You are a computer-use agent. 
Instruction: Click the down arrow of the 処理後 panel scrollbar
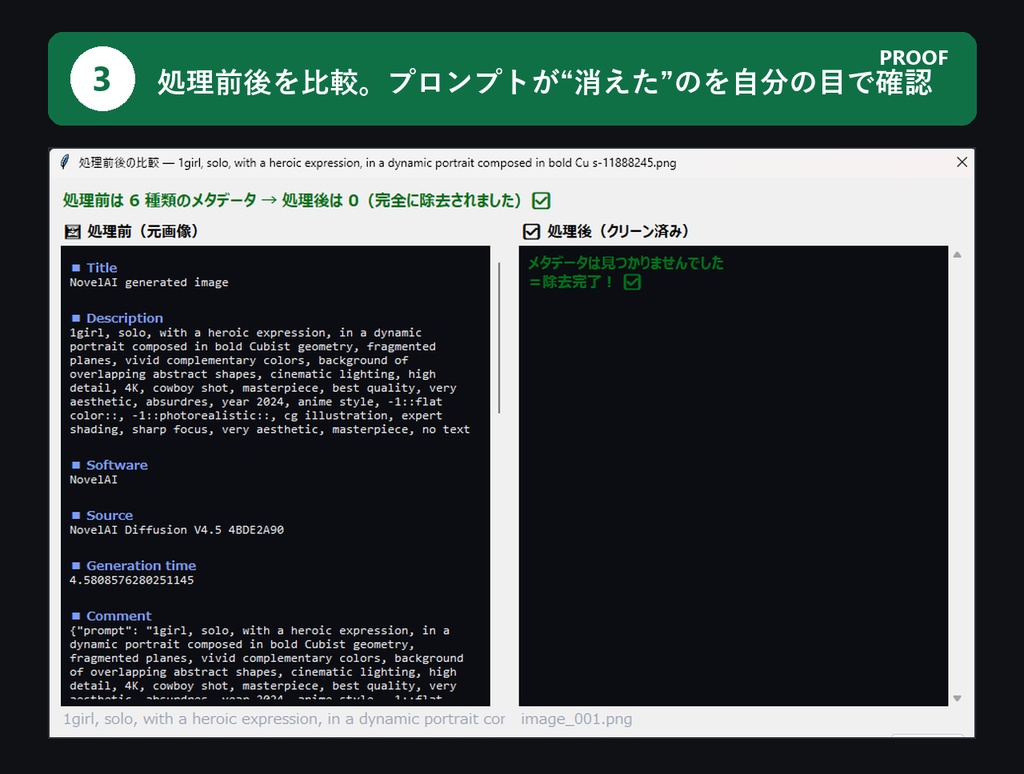tap(957, 698)
